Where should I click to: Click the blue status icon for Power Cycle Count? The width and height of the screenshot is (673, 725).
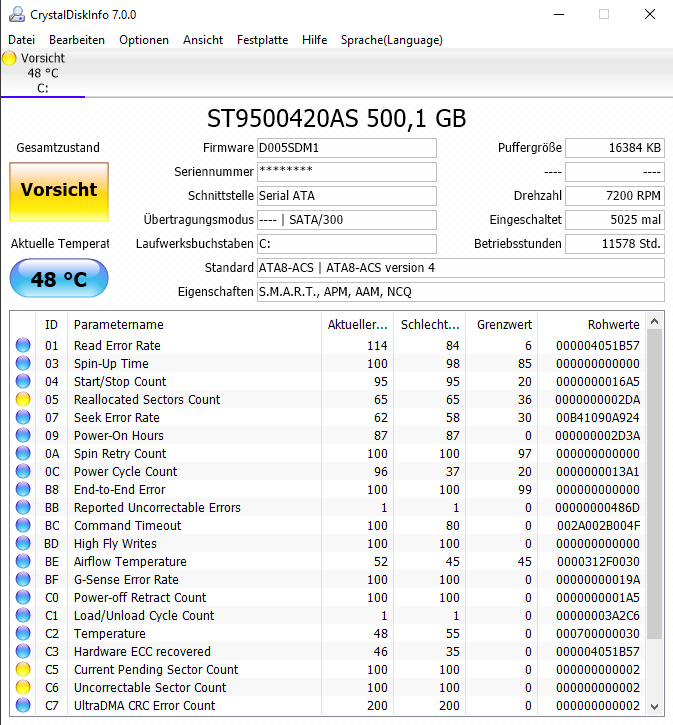(23, 471)
